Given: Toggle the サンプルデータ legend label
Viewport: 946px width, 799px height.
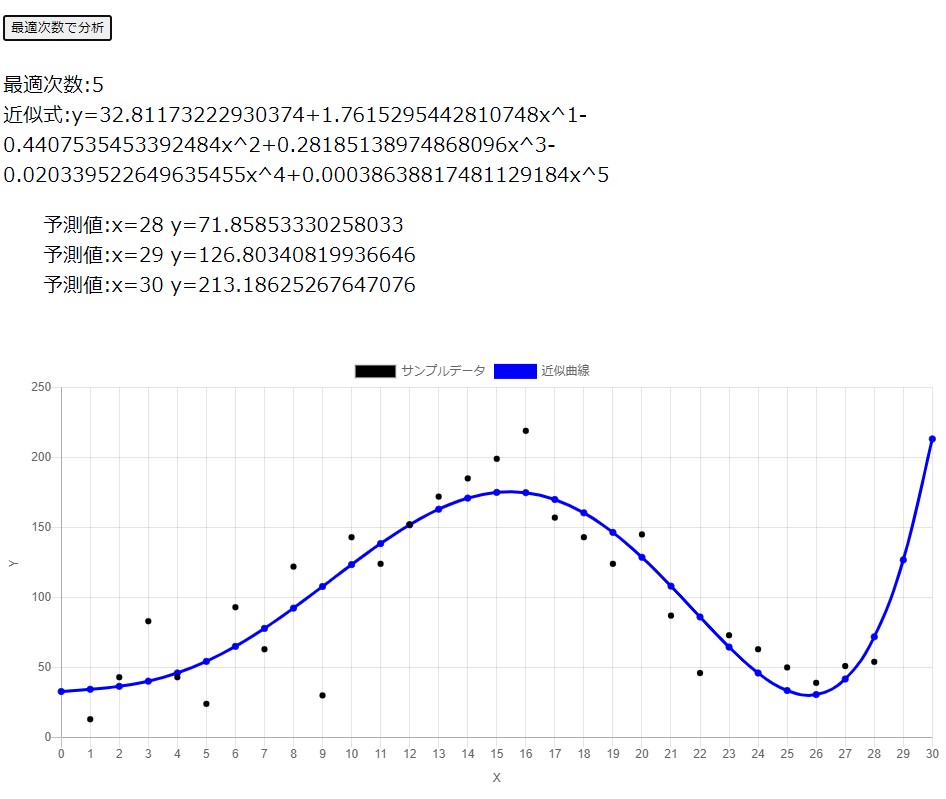Looking at the screenshot, I should [x=443, y=371].
